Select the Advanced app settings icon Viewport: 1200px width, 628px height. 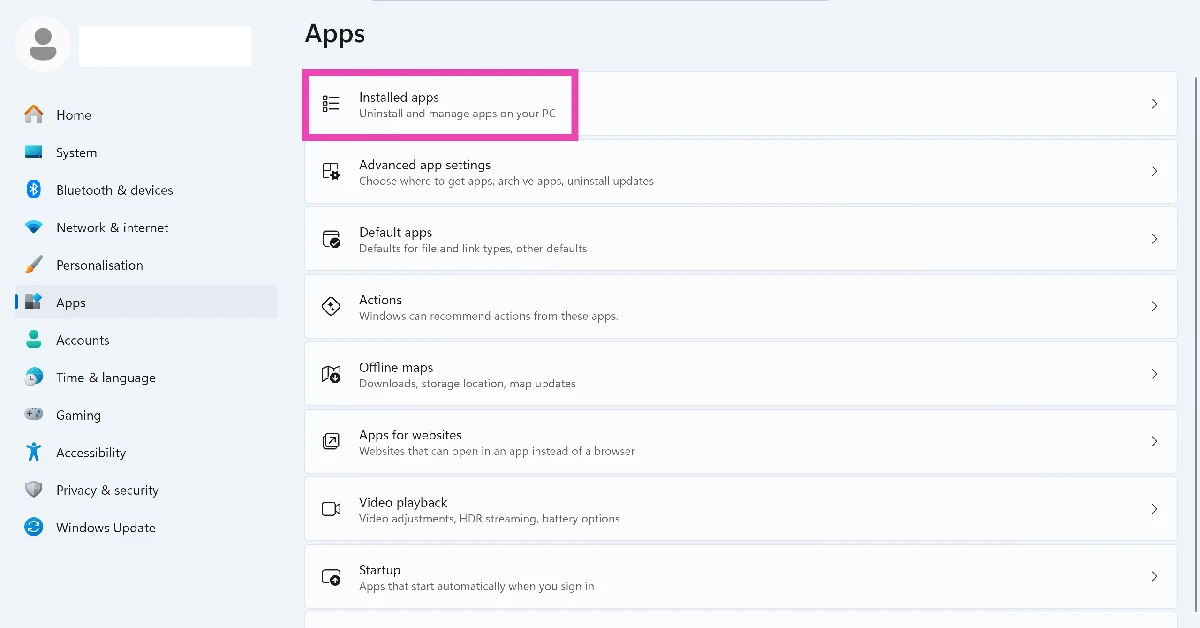(x=331, y=171)
